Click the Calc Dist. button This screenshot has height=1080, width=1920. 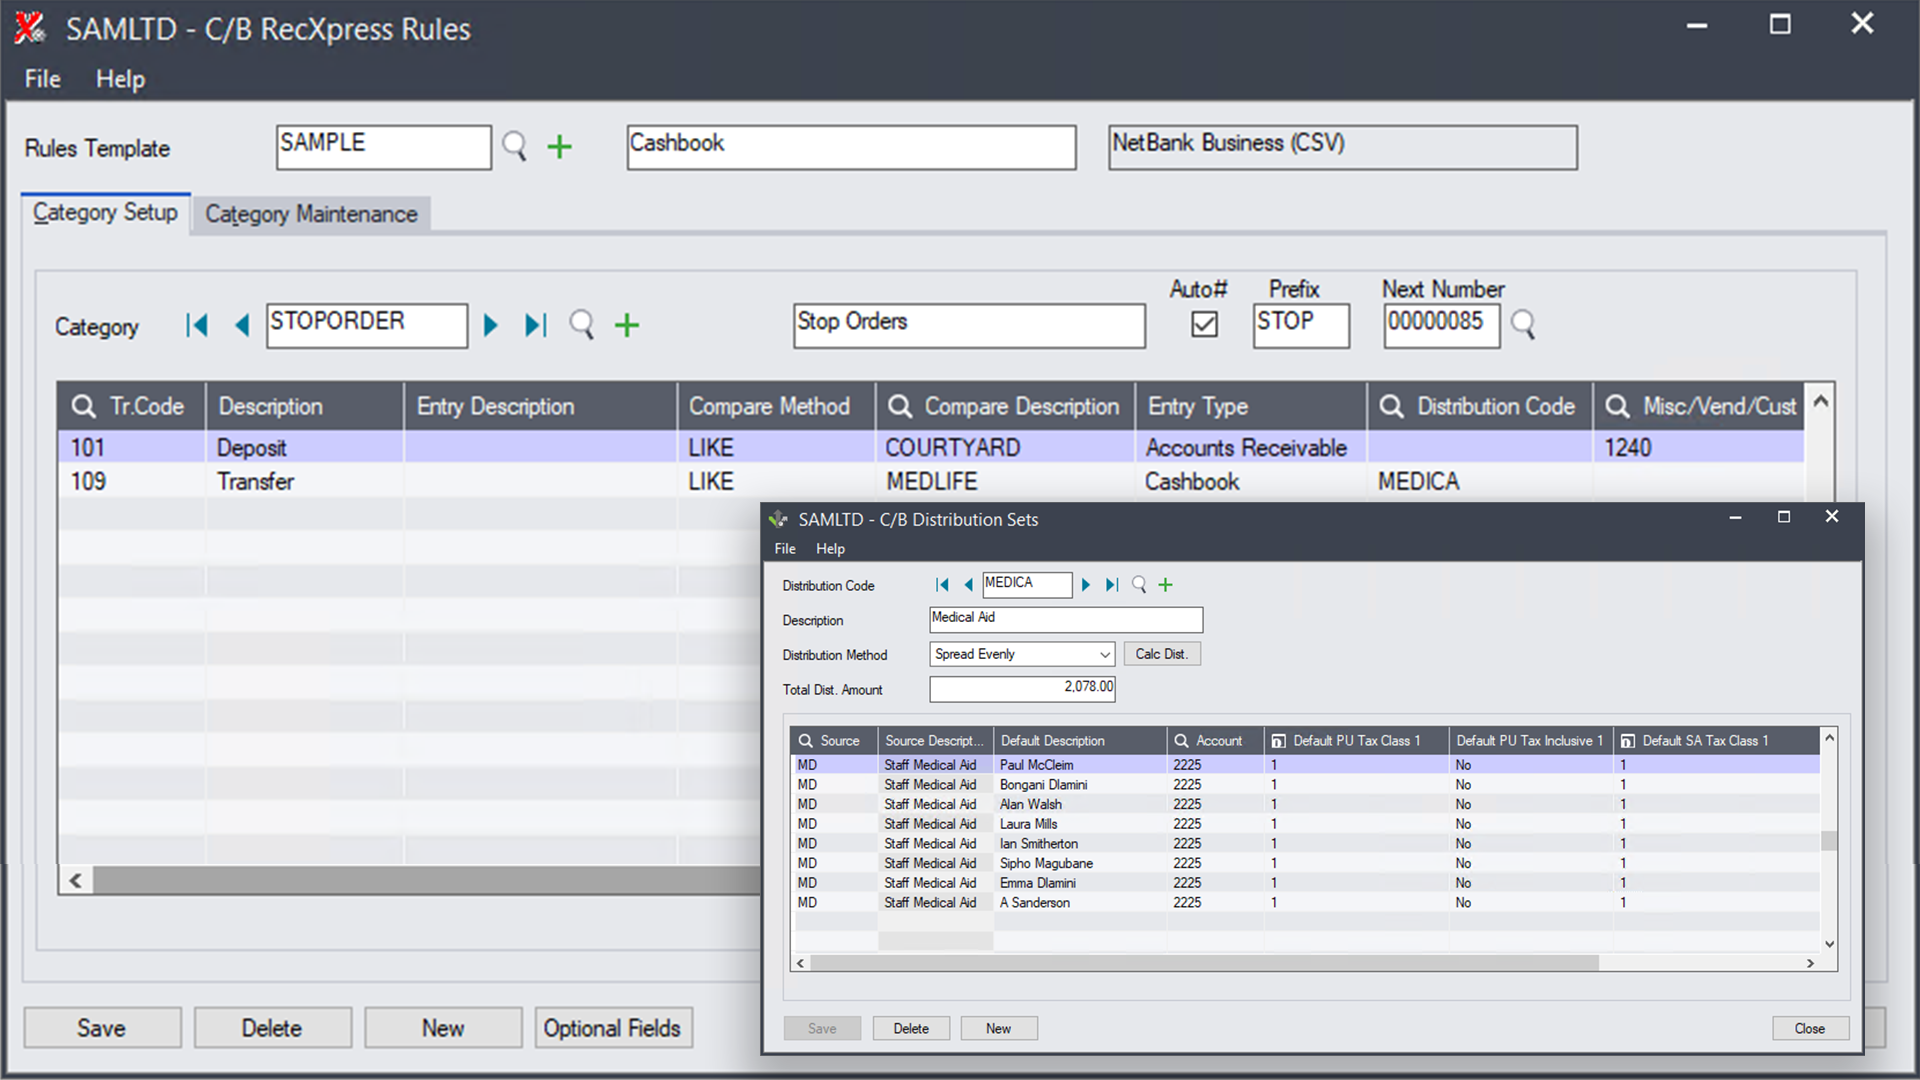(1161, 653)
